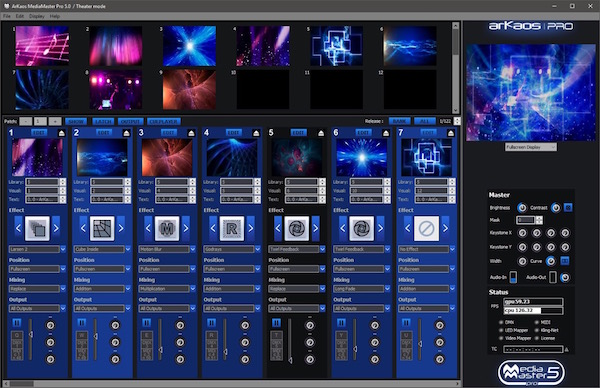The image size is (600, 388).
Task: Click the No Effect icon on layer 7
Action: [x=426, y=228]
